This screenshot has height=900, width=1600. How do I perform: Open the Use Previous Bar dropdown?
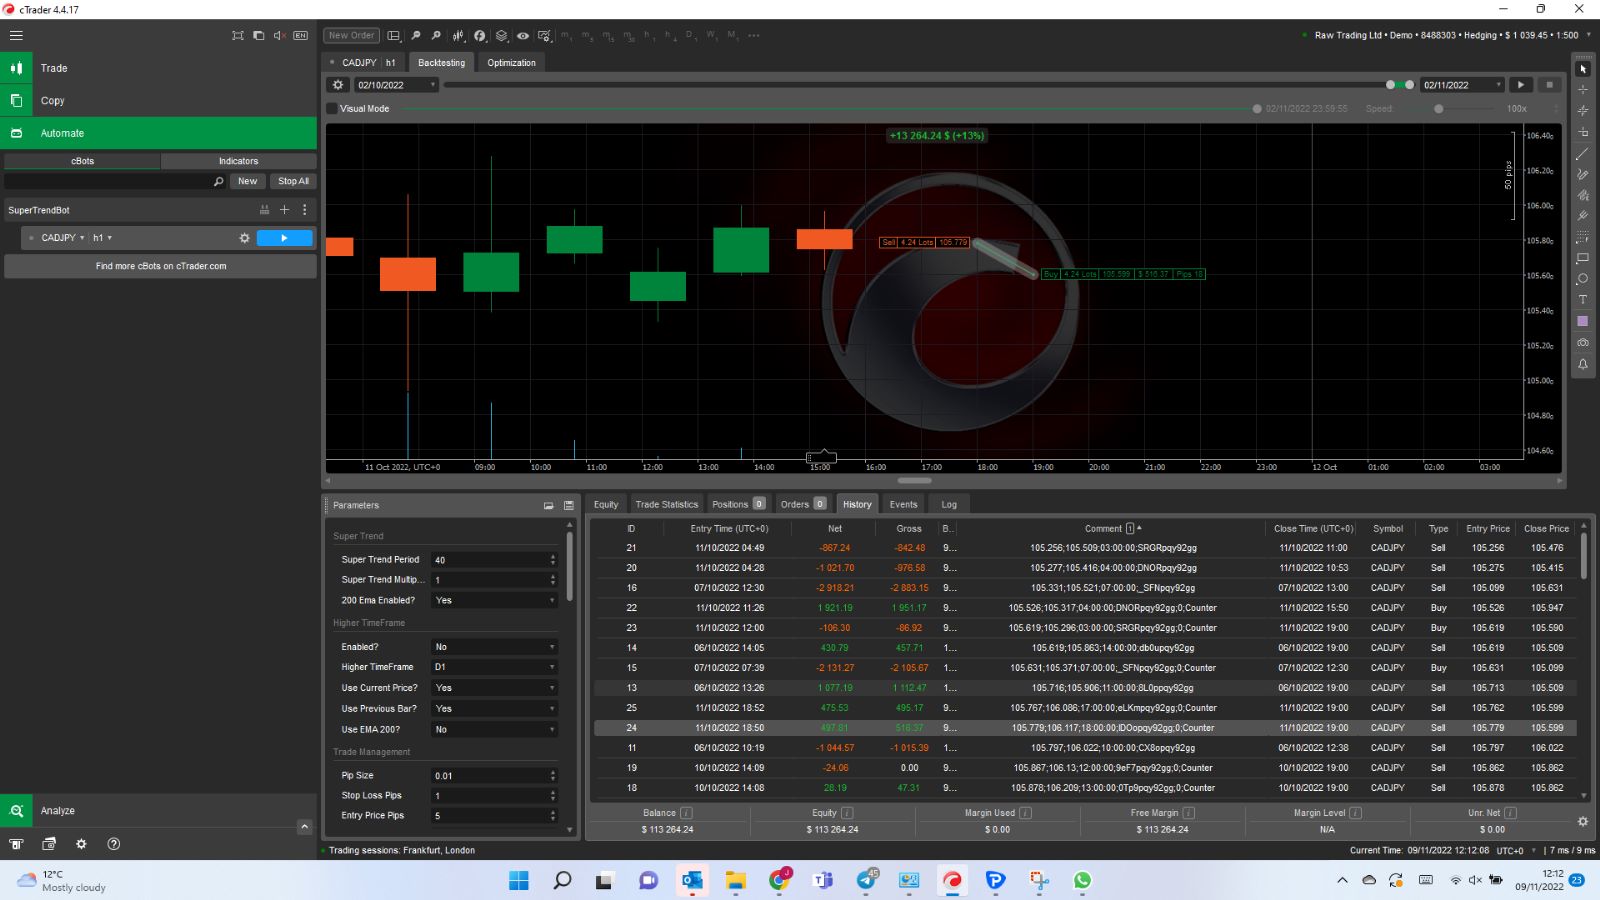[494, 709]
